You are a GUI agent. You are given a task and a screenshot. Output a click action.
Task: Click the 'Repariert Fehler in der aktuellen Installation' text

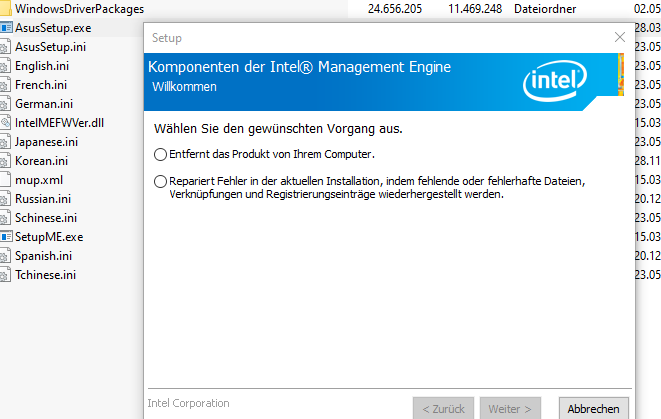[378, 188]
